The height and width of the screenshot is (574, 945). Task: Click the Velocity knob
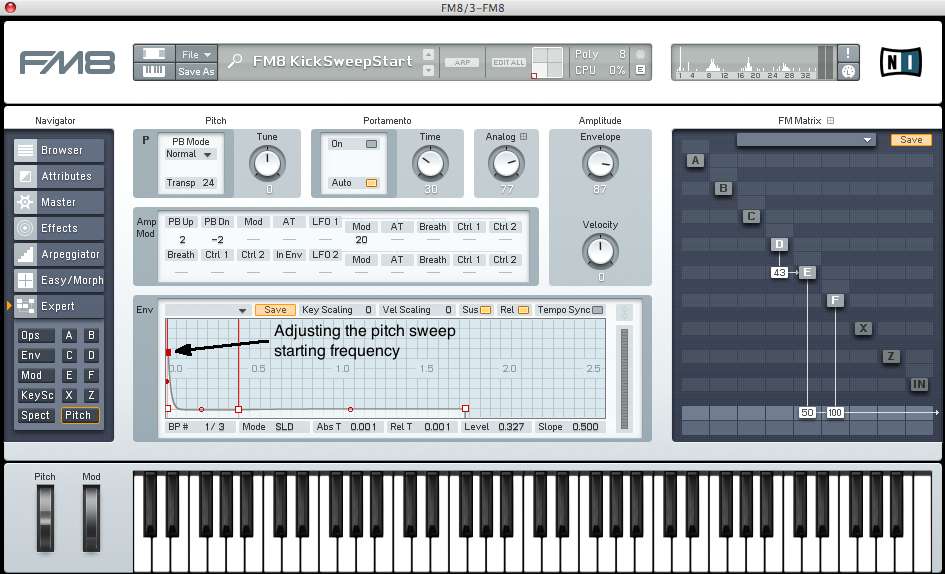pos(600,251)
